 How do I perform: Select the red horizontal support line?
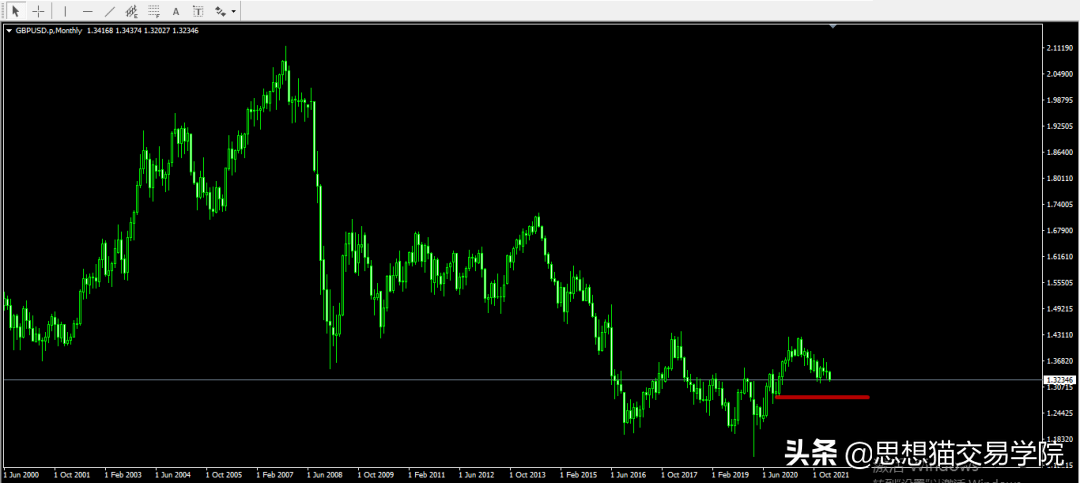click(822, 397)
